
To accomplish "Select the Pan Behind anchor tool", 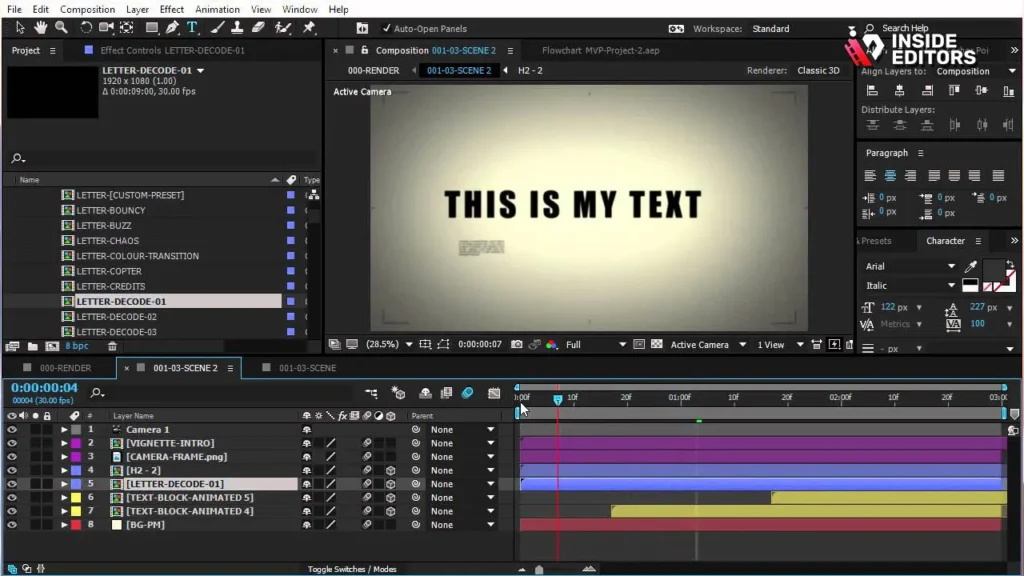I will point(127,27).
